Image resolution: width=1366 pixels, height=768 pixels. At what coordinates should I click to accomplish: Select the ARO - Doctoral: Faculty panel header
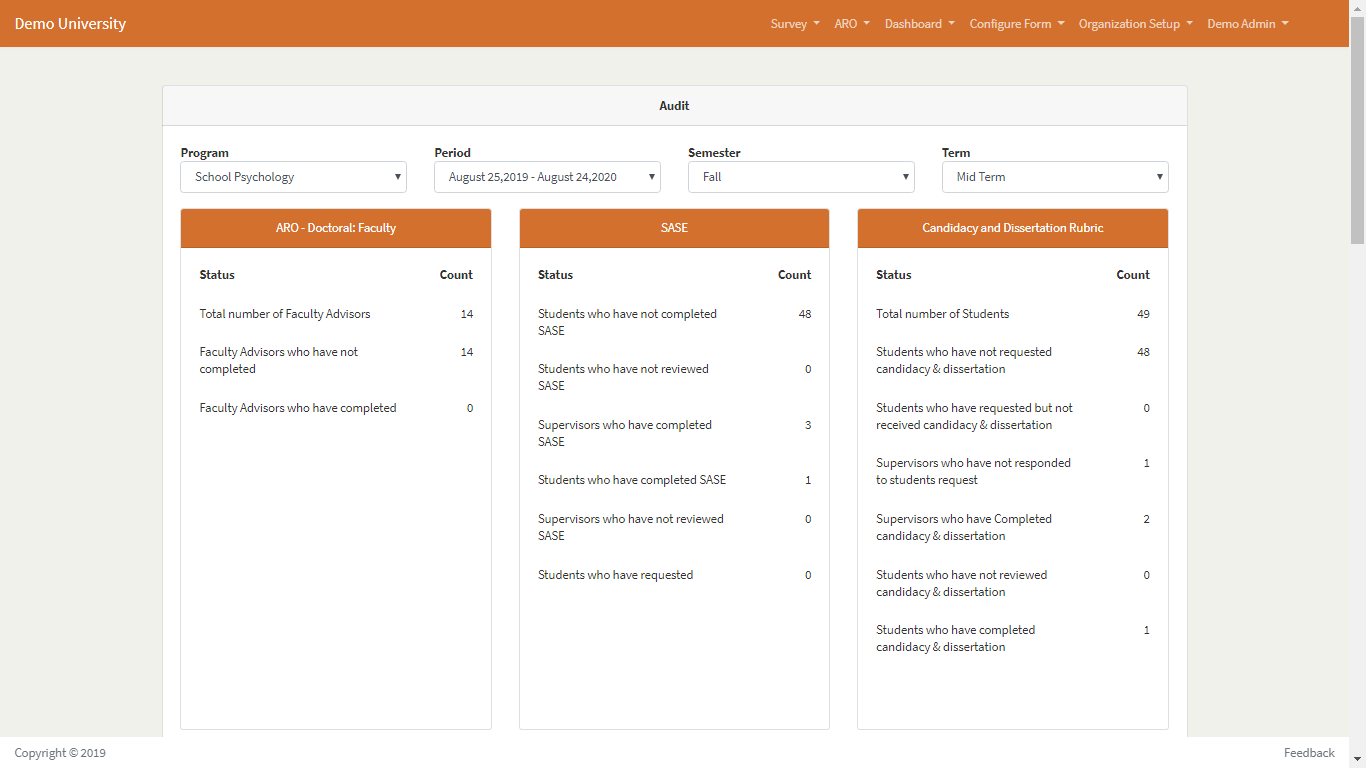pos(335,228)
